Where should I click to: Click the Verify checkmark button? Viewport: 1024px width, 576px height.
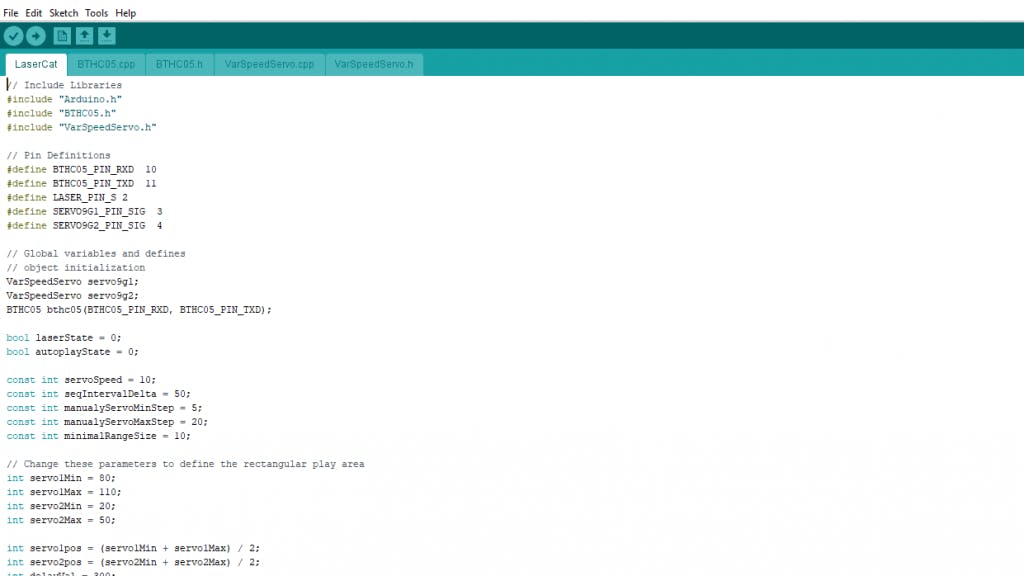coord(13,36)
